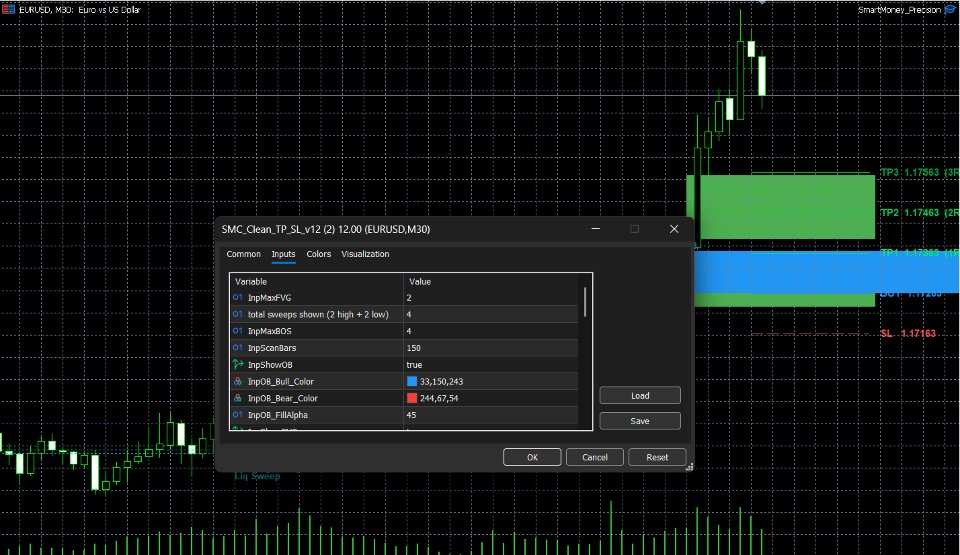Click the inputs list vertical scrollbar thumb

click(x=585, y=302)
